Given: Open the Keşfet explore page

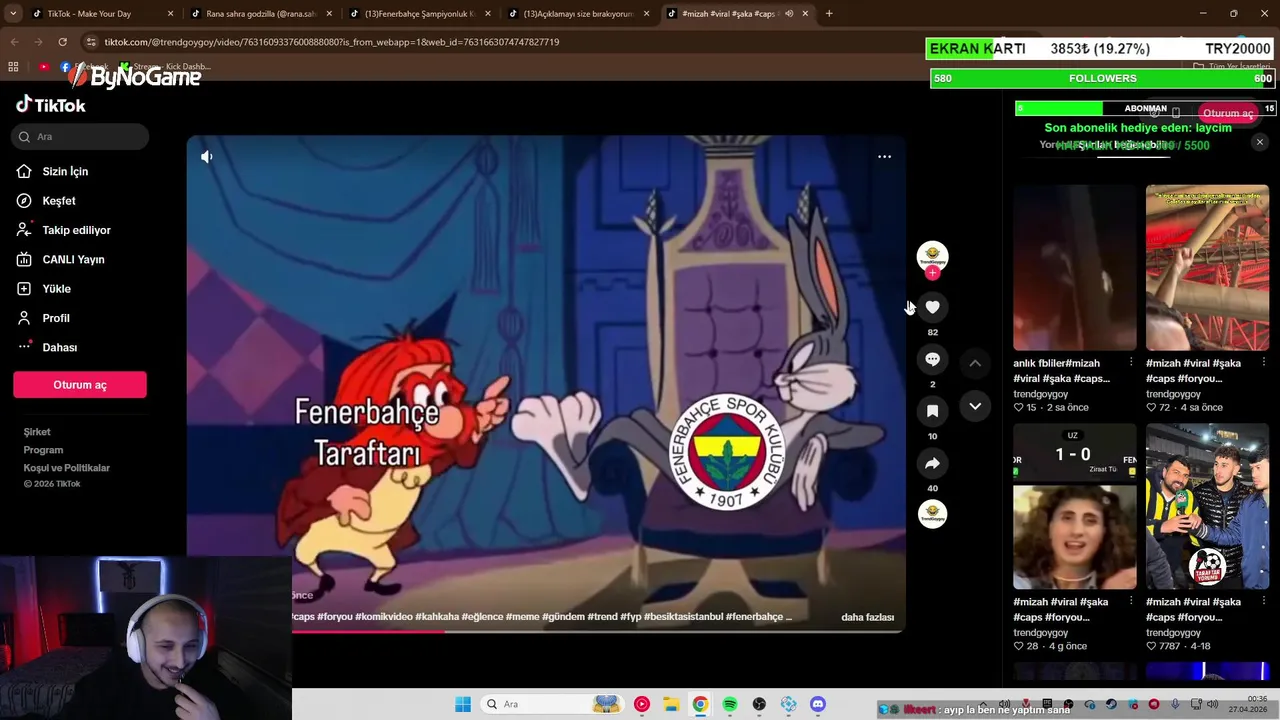Looking at the screenshot, I should point(59,201).
